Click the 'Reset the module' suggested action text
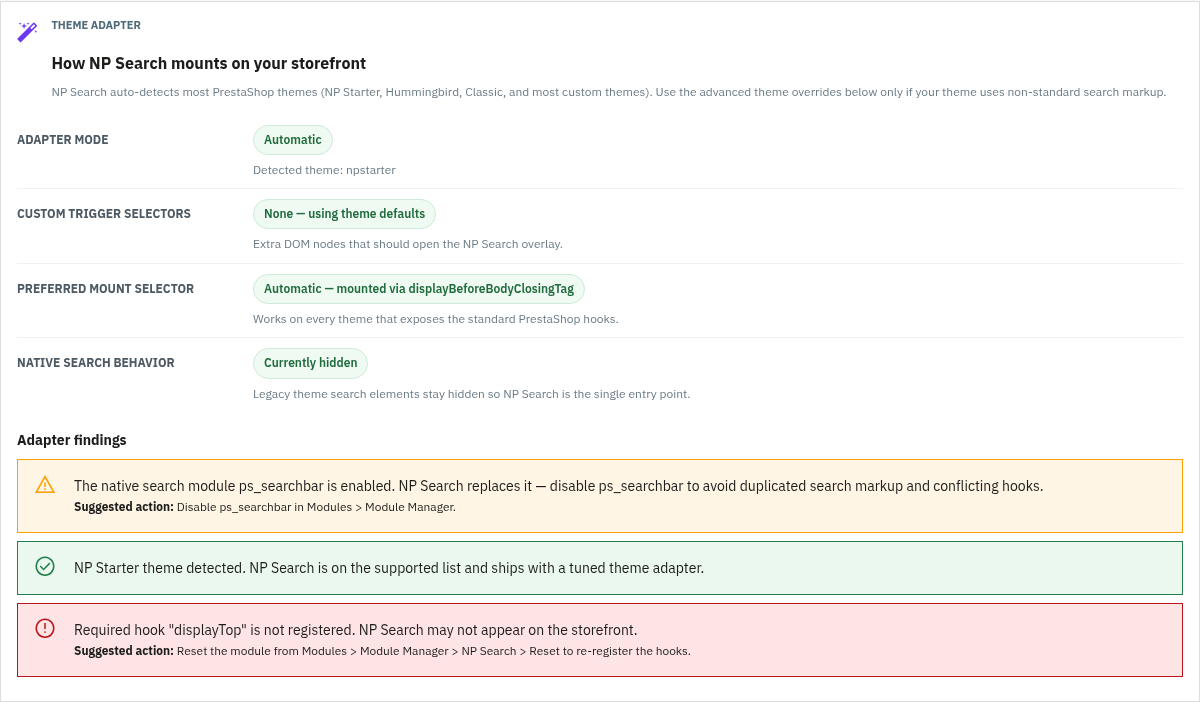This screenshot has height=702, width=1200. point(382,651)
